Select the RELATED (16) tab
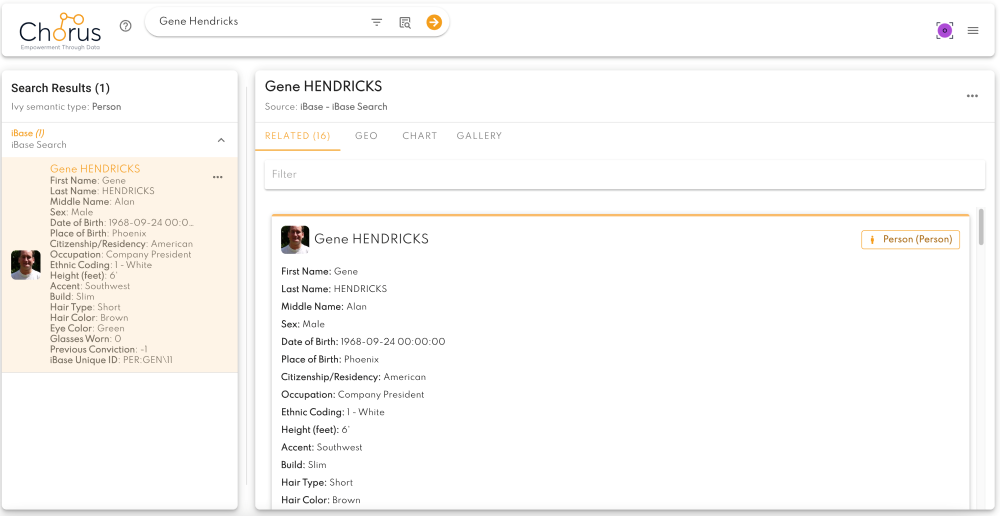 [x=297, y=136]
